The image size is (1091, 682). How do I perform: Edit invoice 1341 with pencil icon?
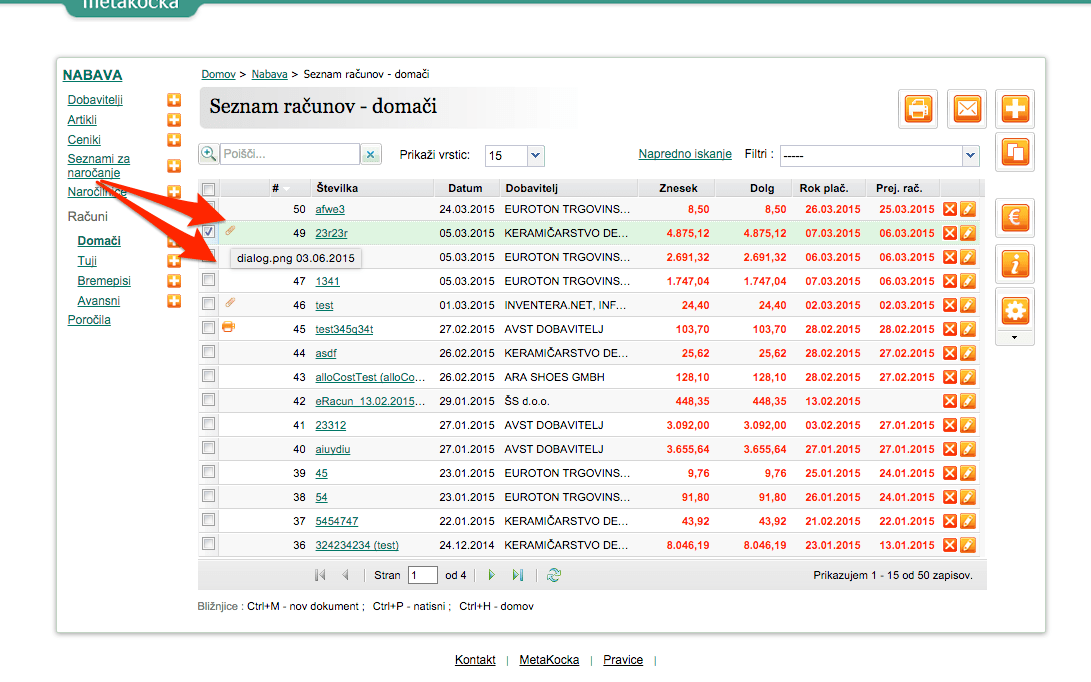pyautogui.click(x=968, y=281)
